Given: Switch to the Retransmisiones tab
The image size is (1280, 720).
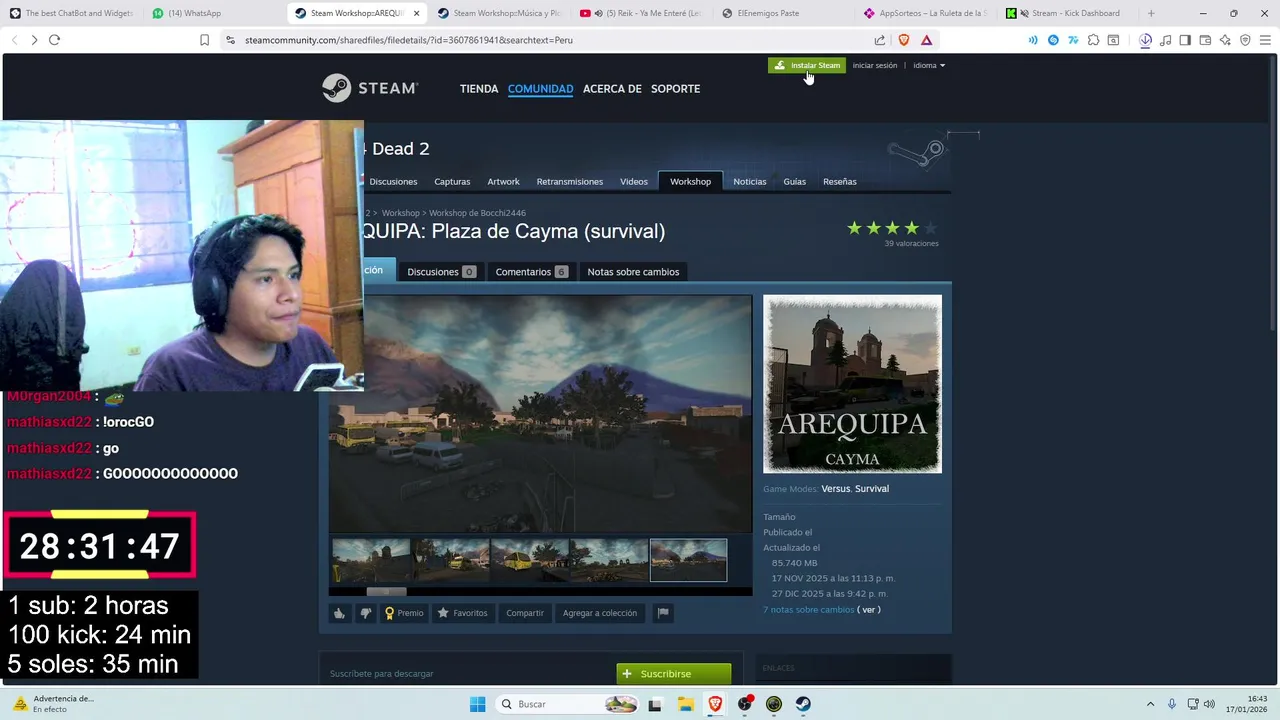Looking at the screenshot, I should point(570,182).
